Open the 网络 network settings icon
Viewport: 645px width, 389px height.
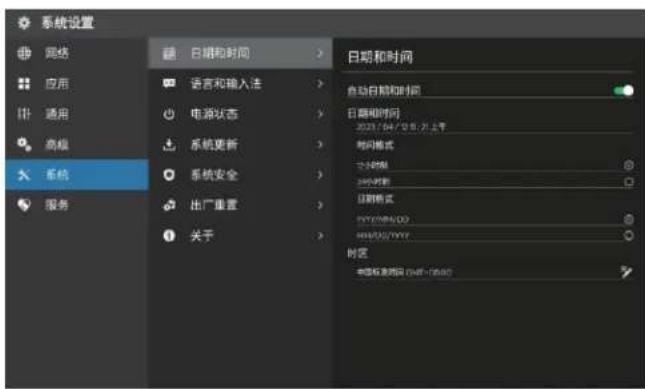point(24,53)
